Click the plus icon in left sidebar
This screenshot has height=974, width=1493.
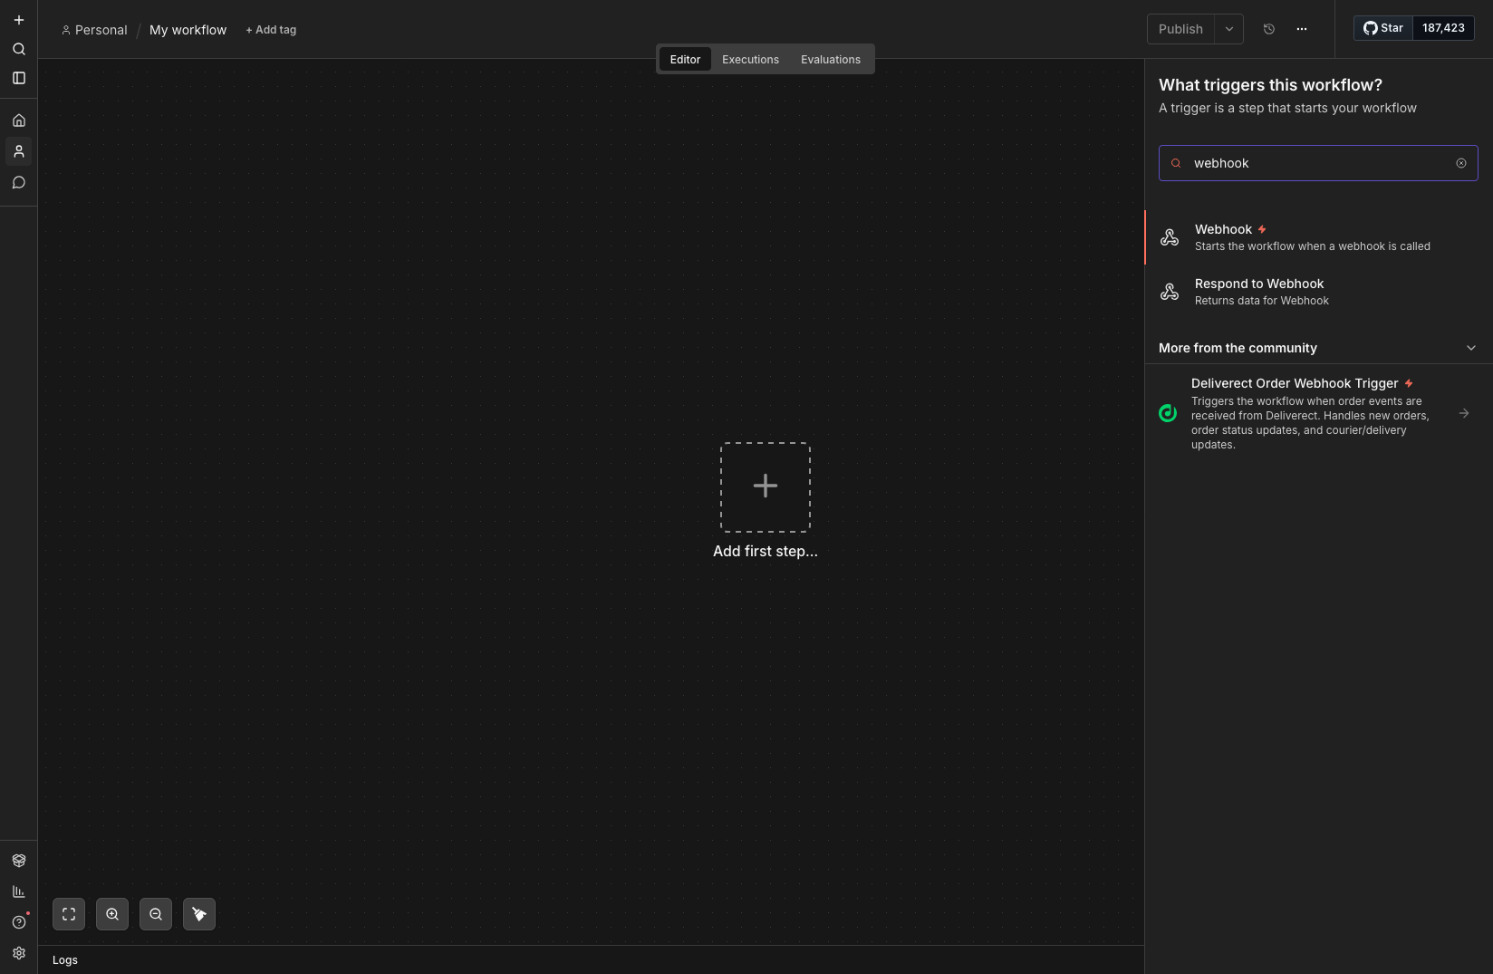(18, 20)
